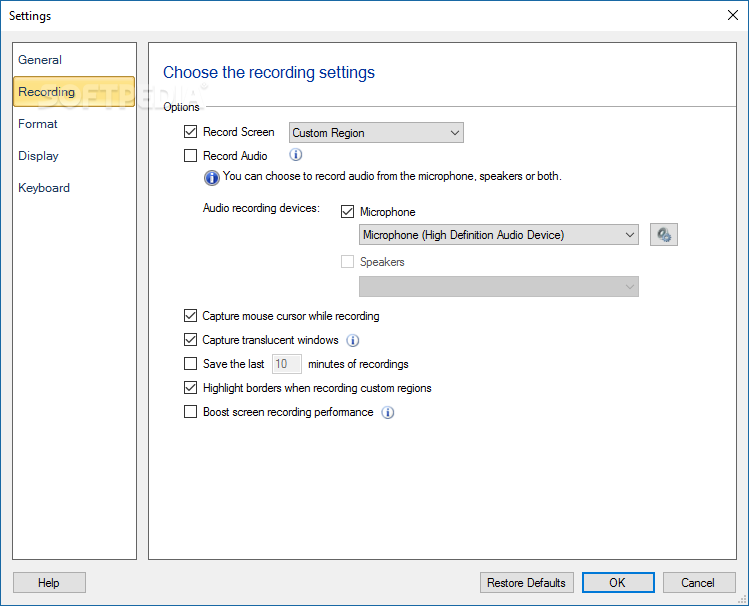The height and width of the screenshot is (606, 749).
Task: Enable Boost screen recording performance
Action: (x=190, y=411)
